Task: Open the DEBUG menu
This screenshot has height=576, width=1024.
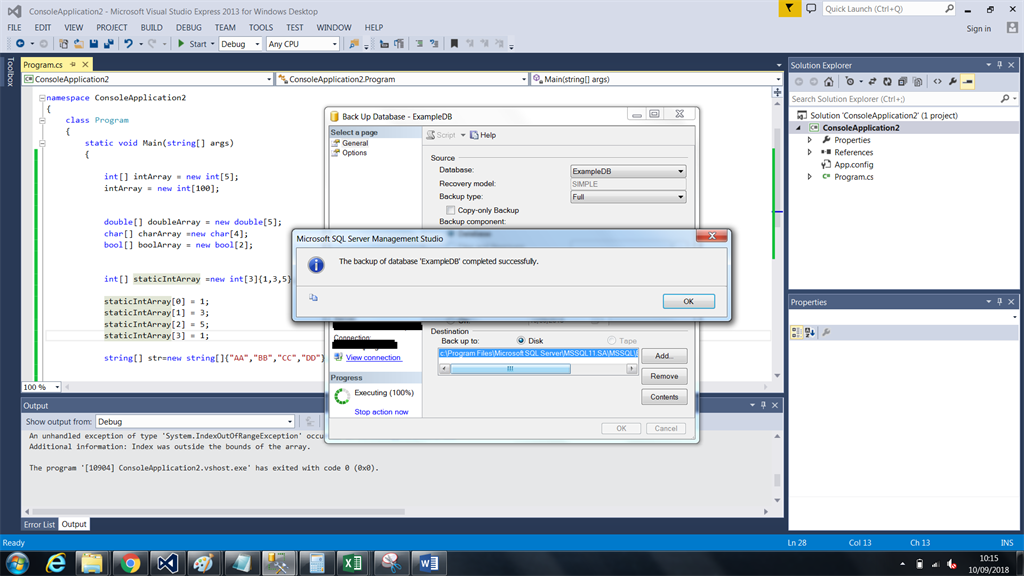Action: pyautogui.click(x=189, y=27)
